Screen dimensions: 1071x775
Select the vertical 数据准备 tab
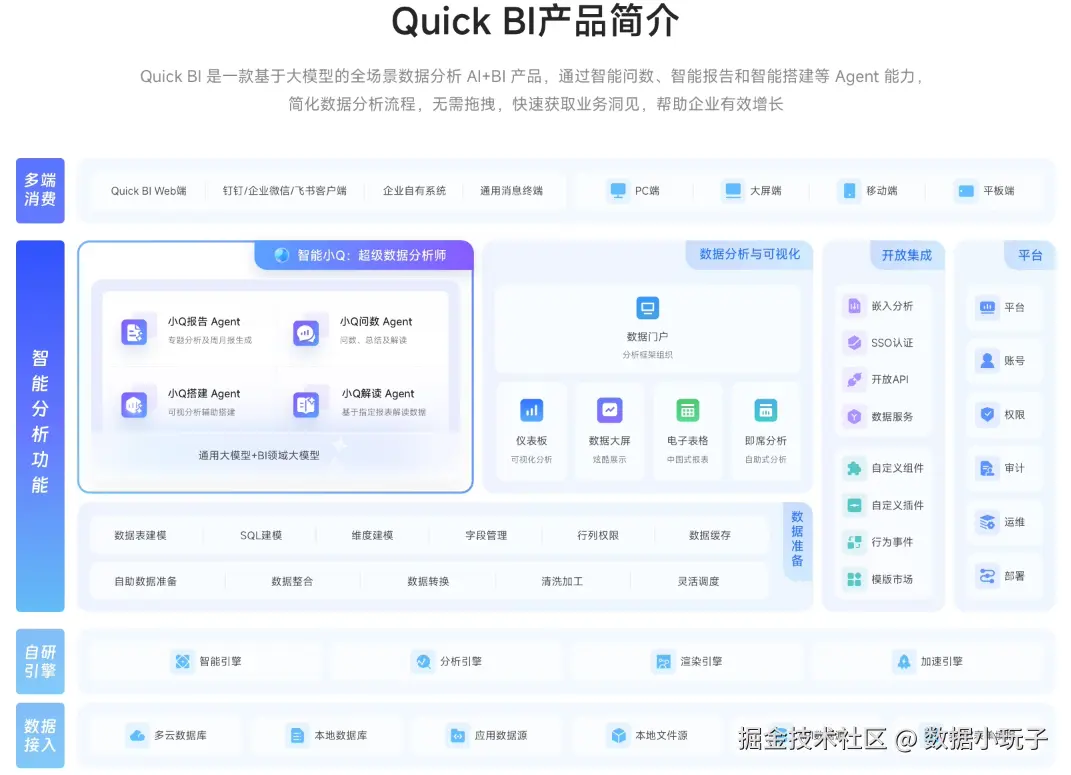(797, 539)
